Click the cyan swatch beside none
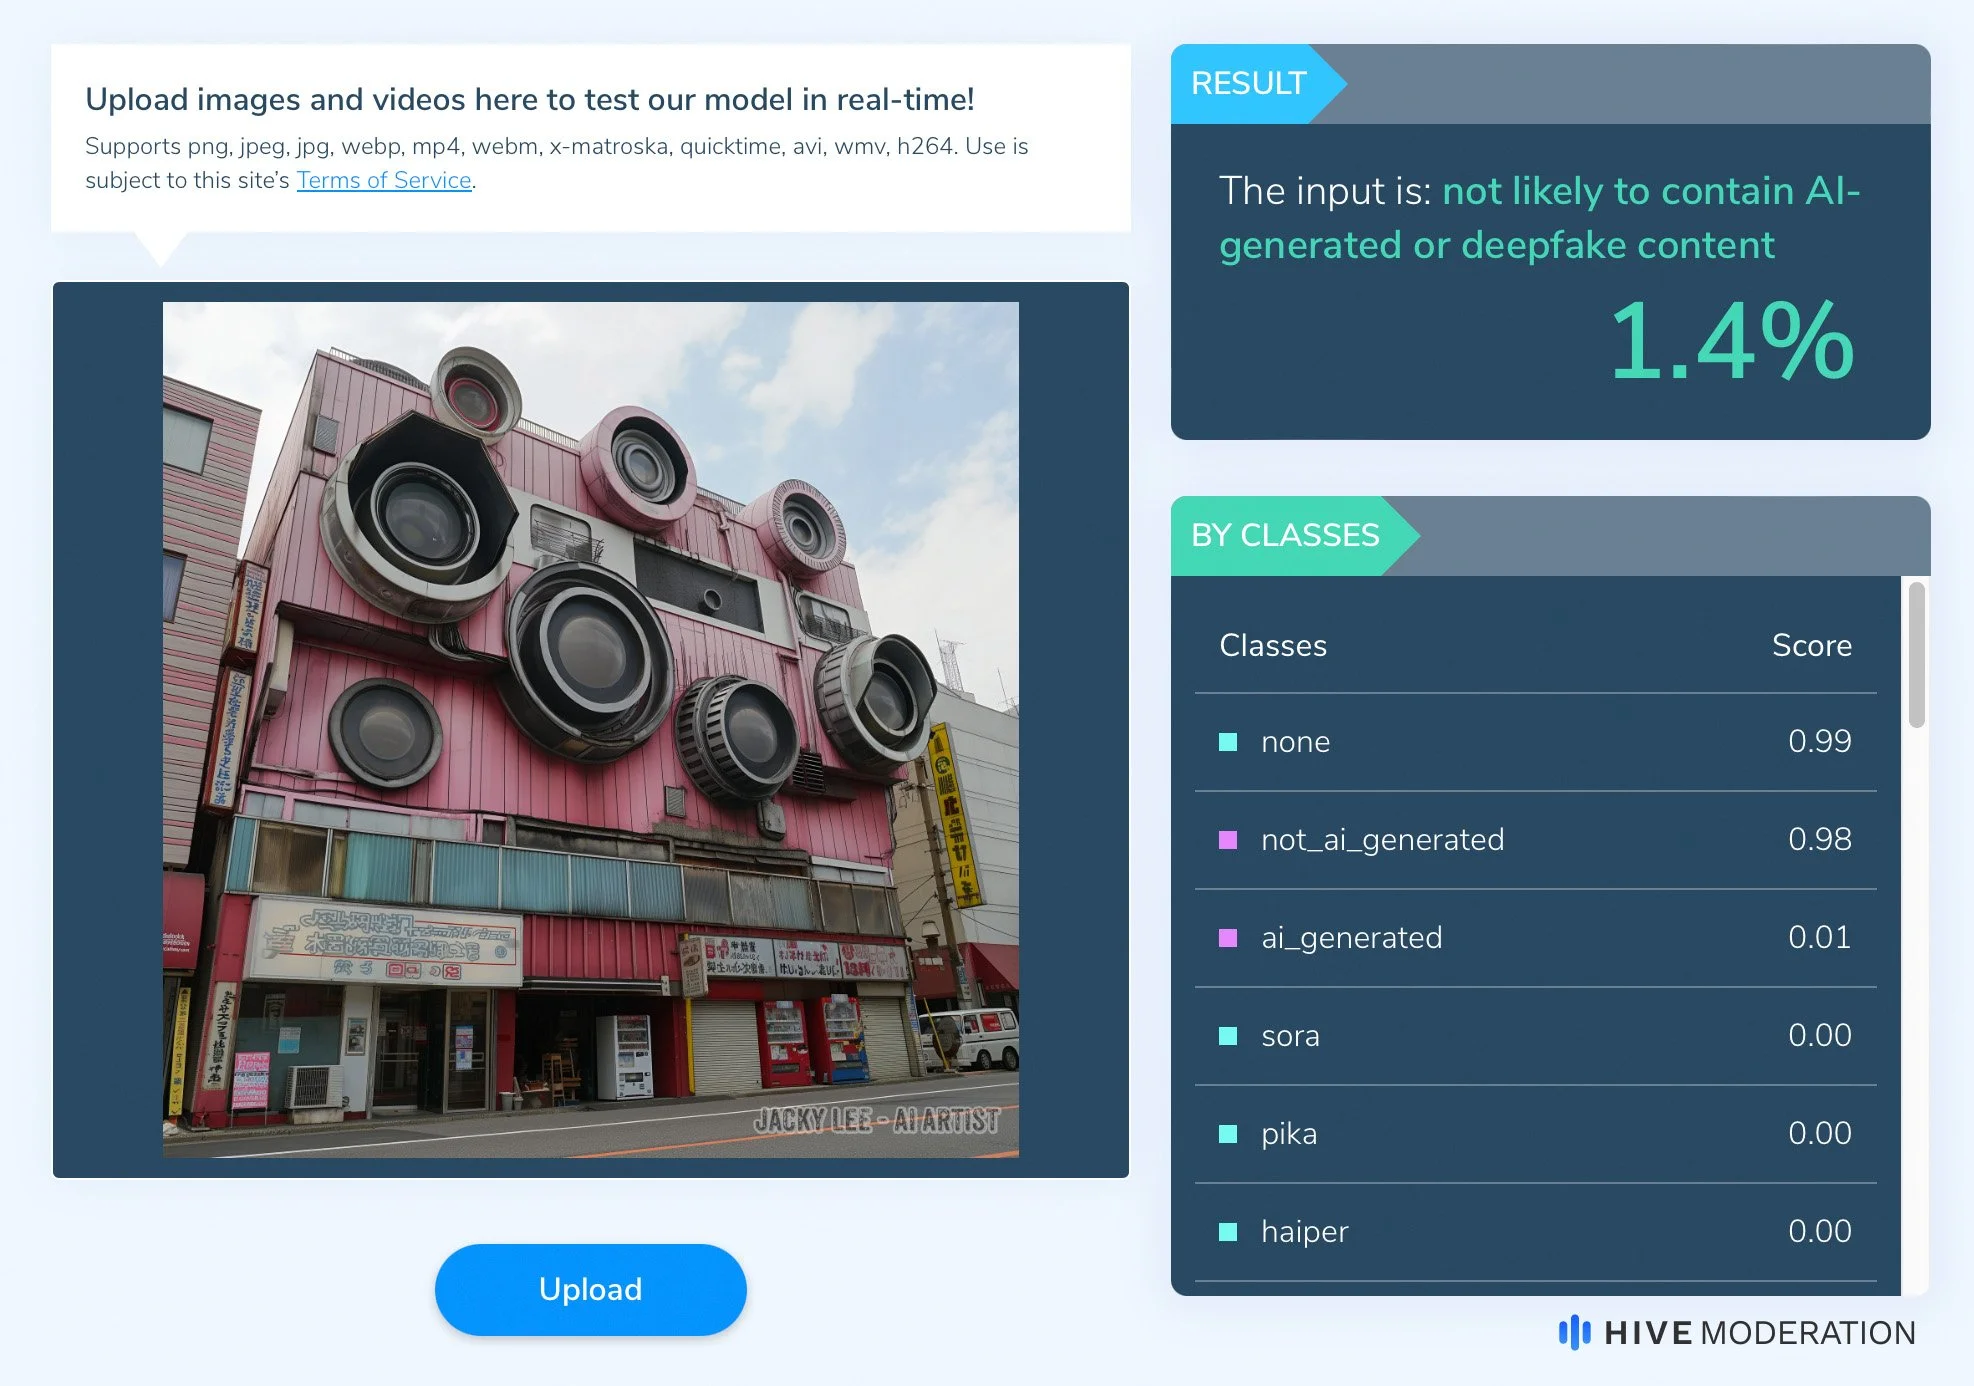The width and height of the screenshot is (1974, 1386). pyautogui.click(x=1228, y=742)
